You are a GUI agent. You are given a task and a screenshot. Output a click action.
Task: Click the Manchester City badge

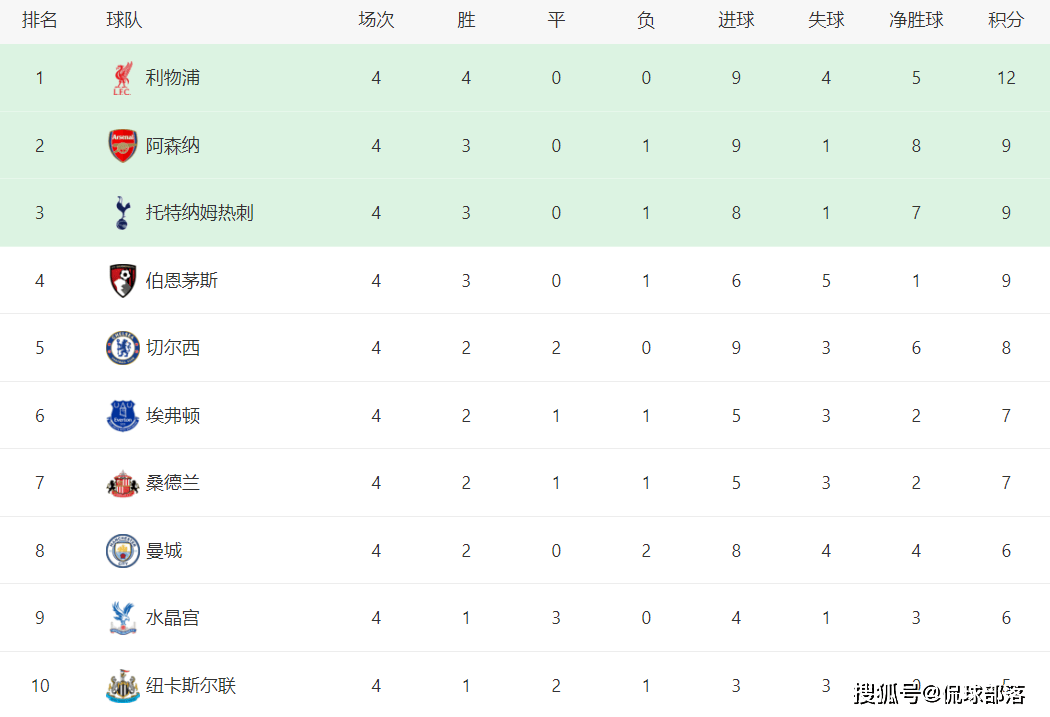(x=123, y=551)
